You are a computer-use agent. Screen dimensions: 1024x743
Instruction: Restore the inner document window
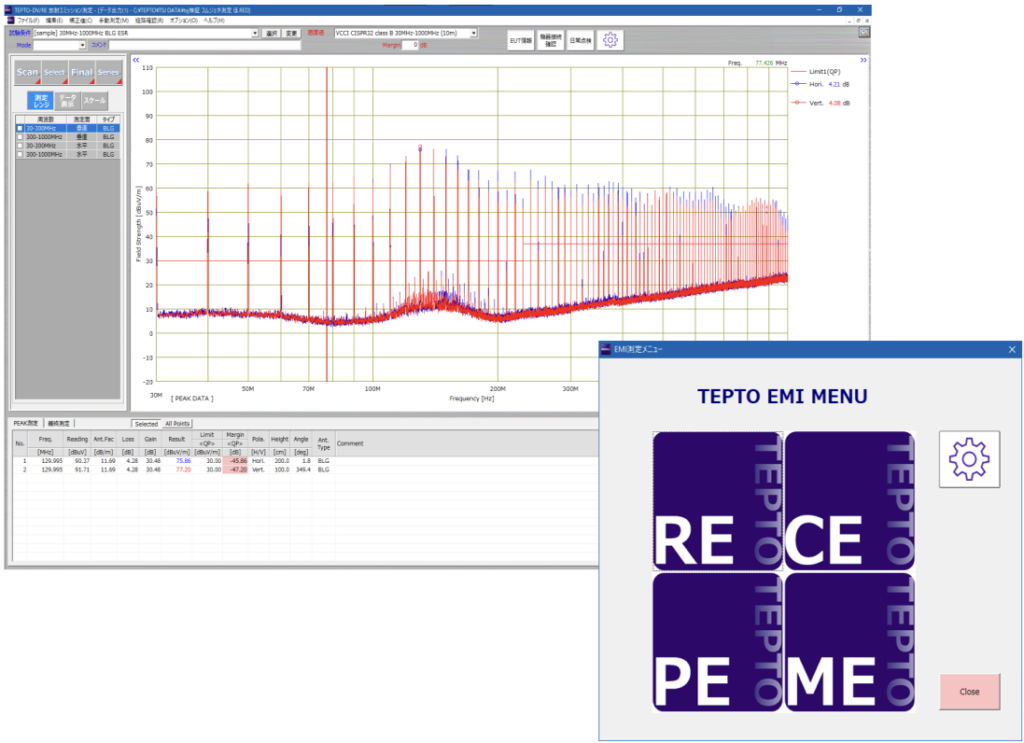[x=858, y=21]
